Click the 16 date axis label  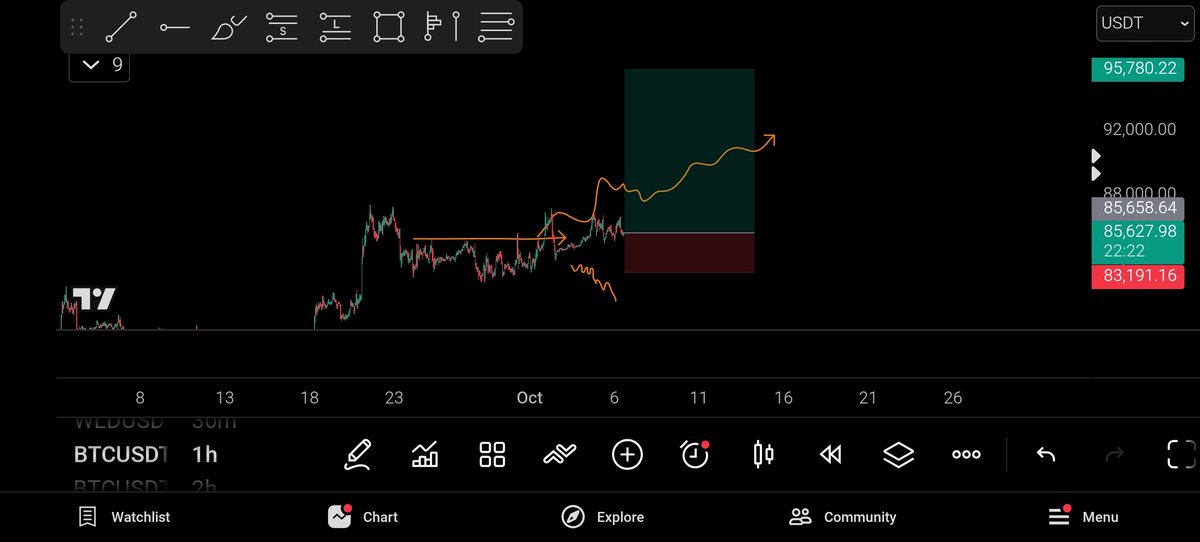[x=783, y=397]
